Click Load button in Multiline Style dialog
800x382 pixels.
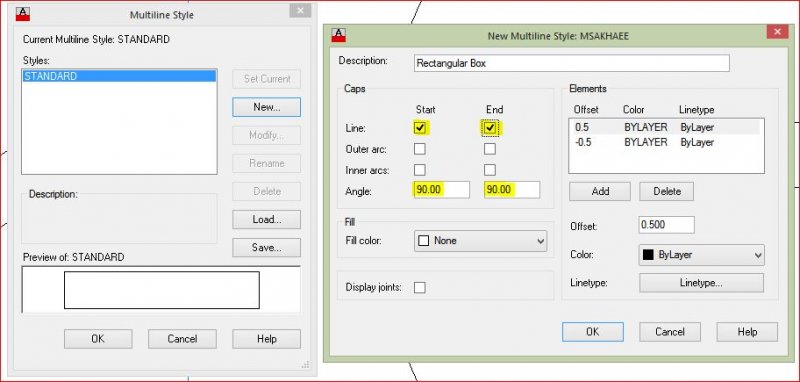tap(266, 220)
